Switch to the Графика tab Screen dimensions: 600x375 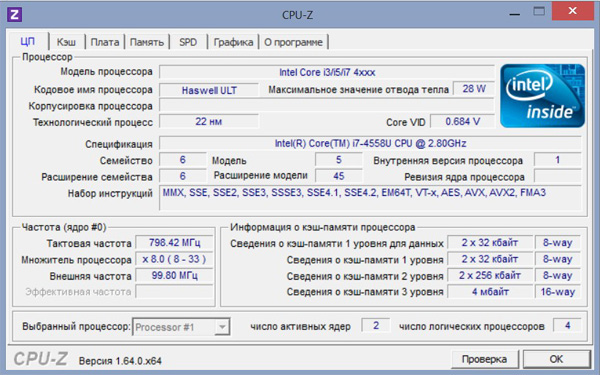click(233, 42)
